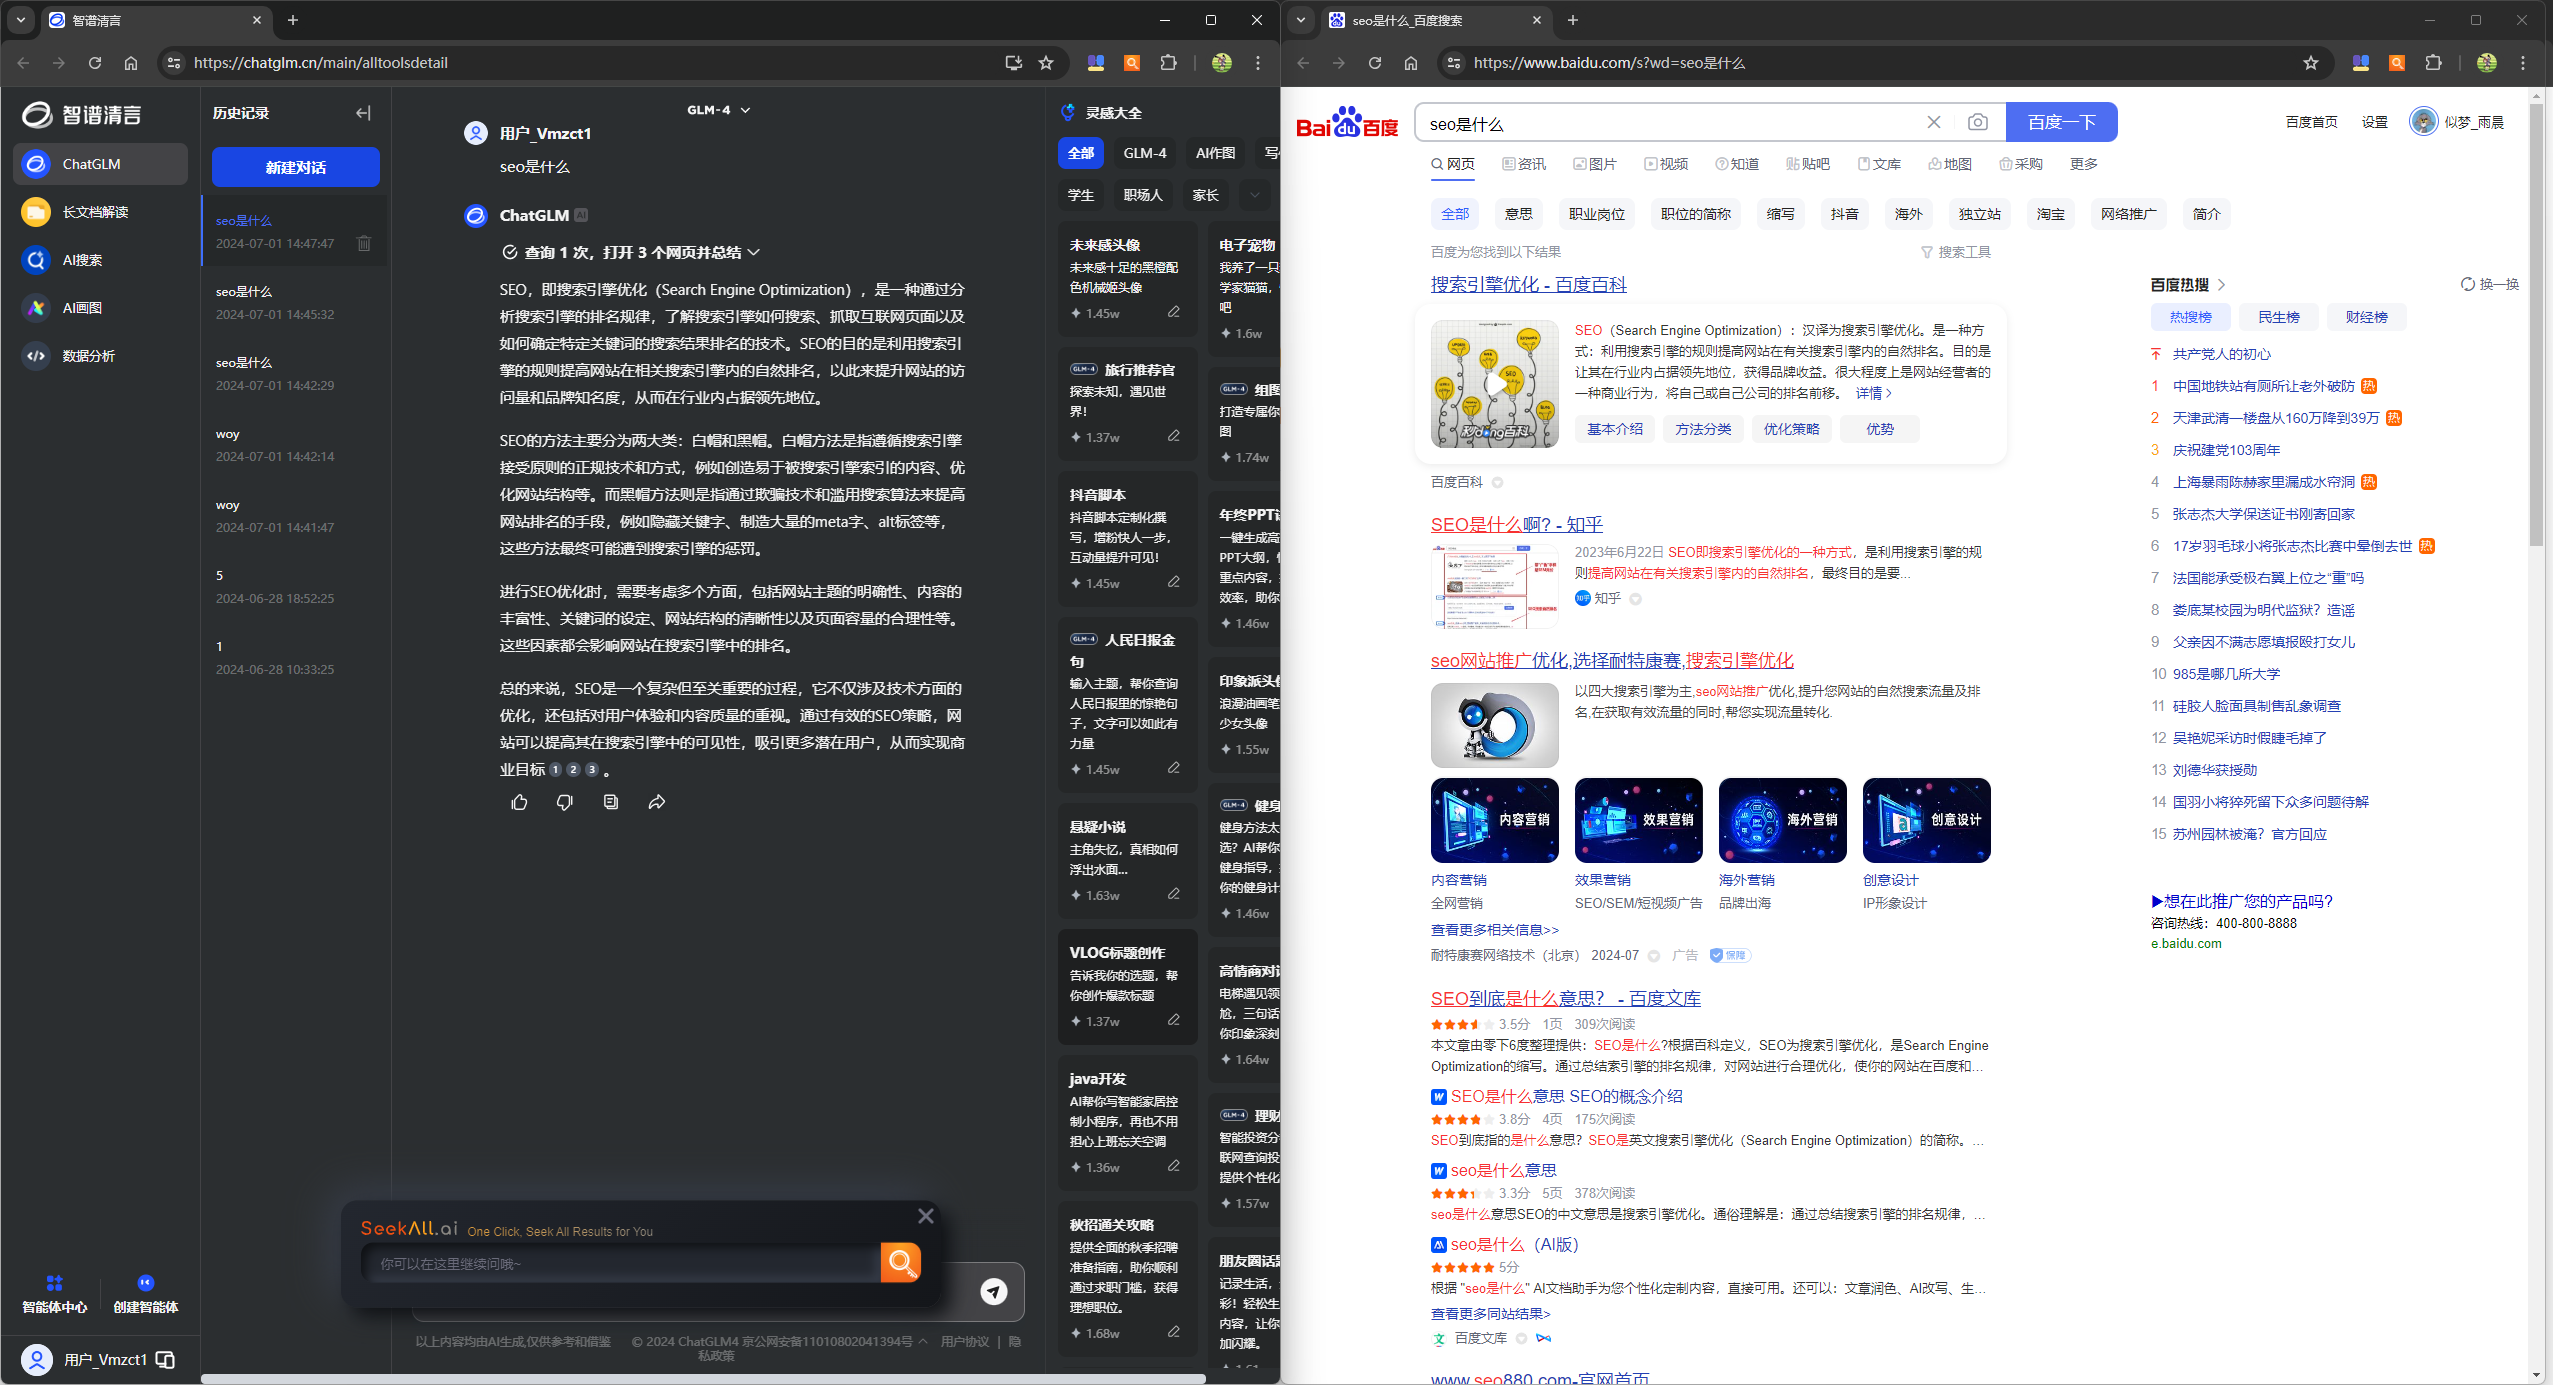Click the SeekAll follow-up input field
The image size is (2553, 1385).
[620, 1264]
